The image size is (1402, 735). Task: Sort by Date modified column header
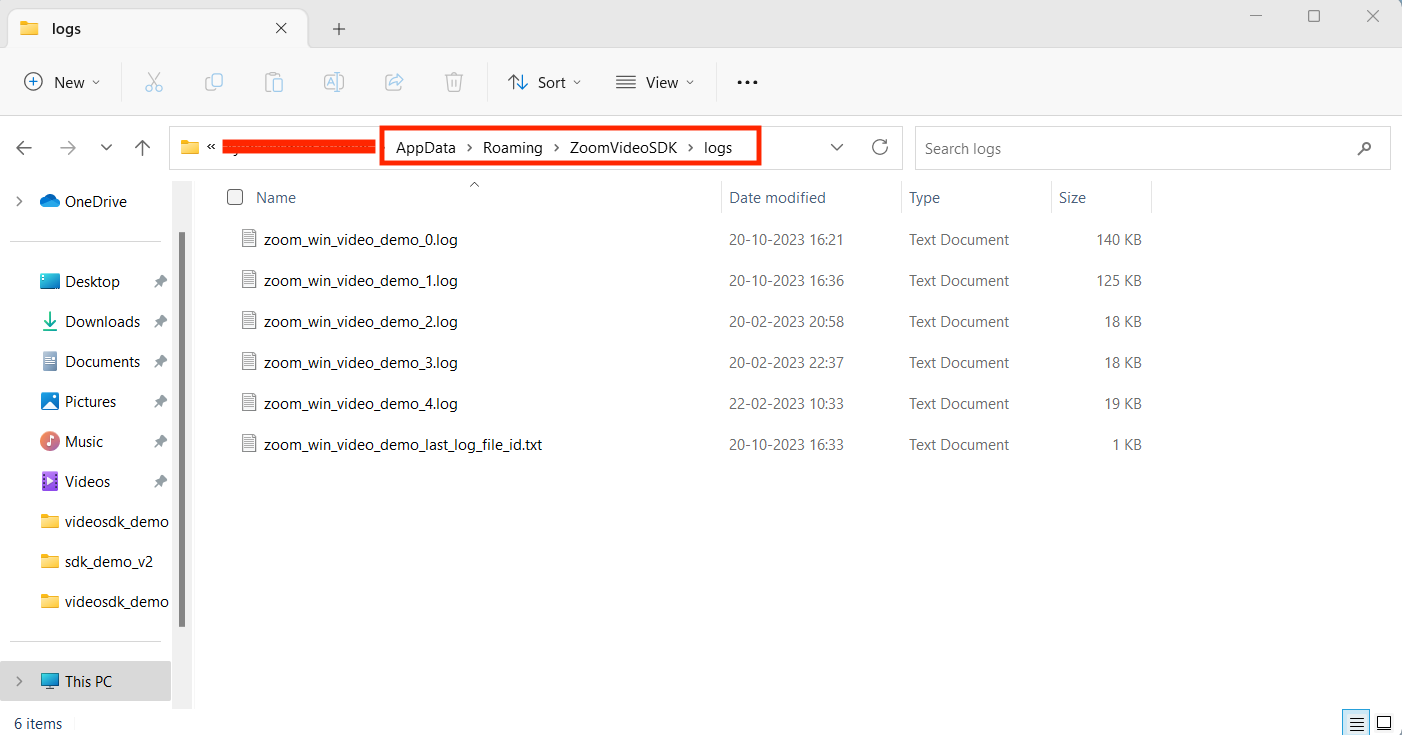(777, 198)
